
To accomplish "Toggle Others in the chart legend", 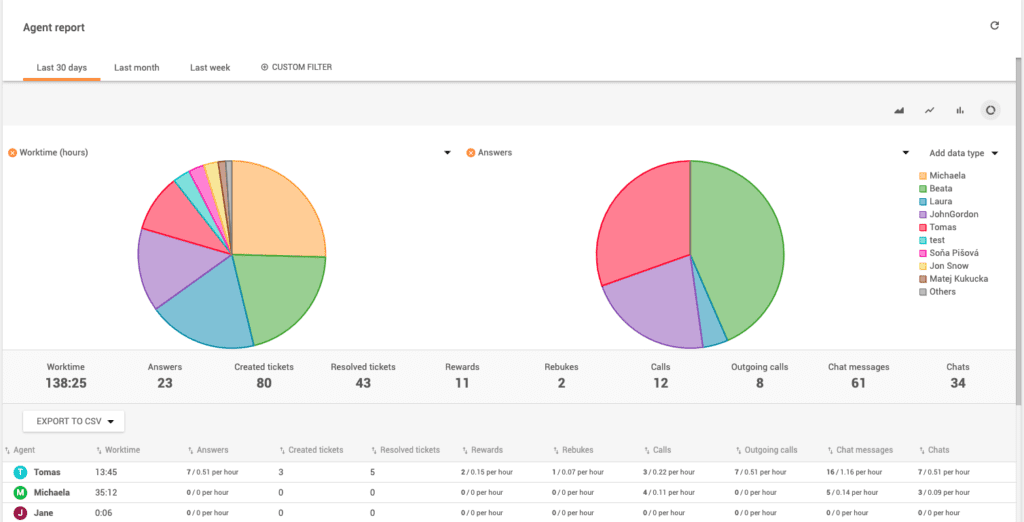I will pos(942,292).
